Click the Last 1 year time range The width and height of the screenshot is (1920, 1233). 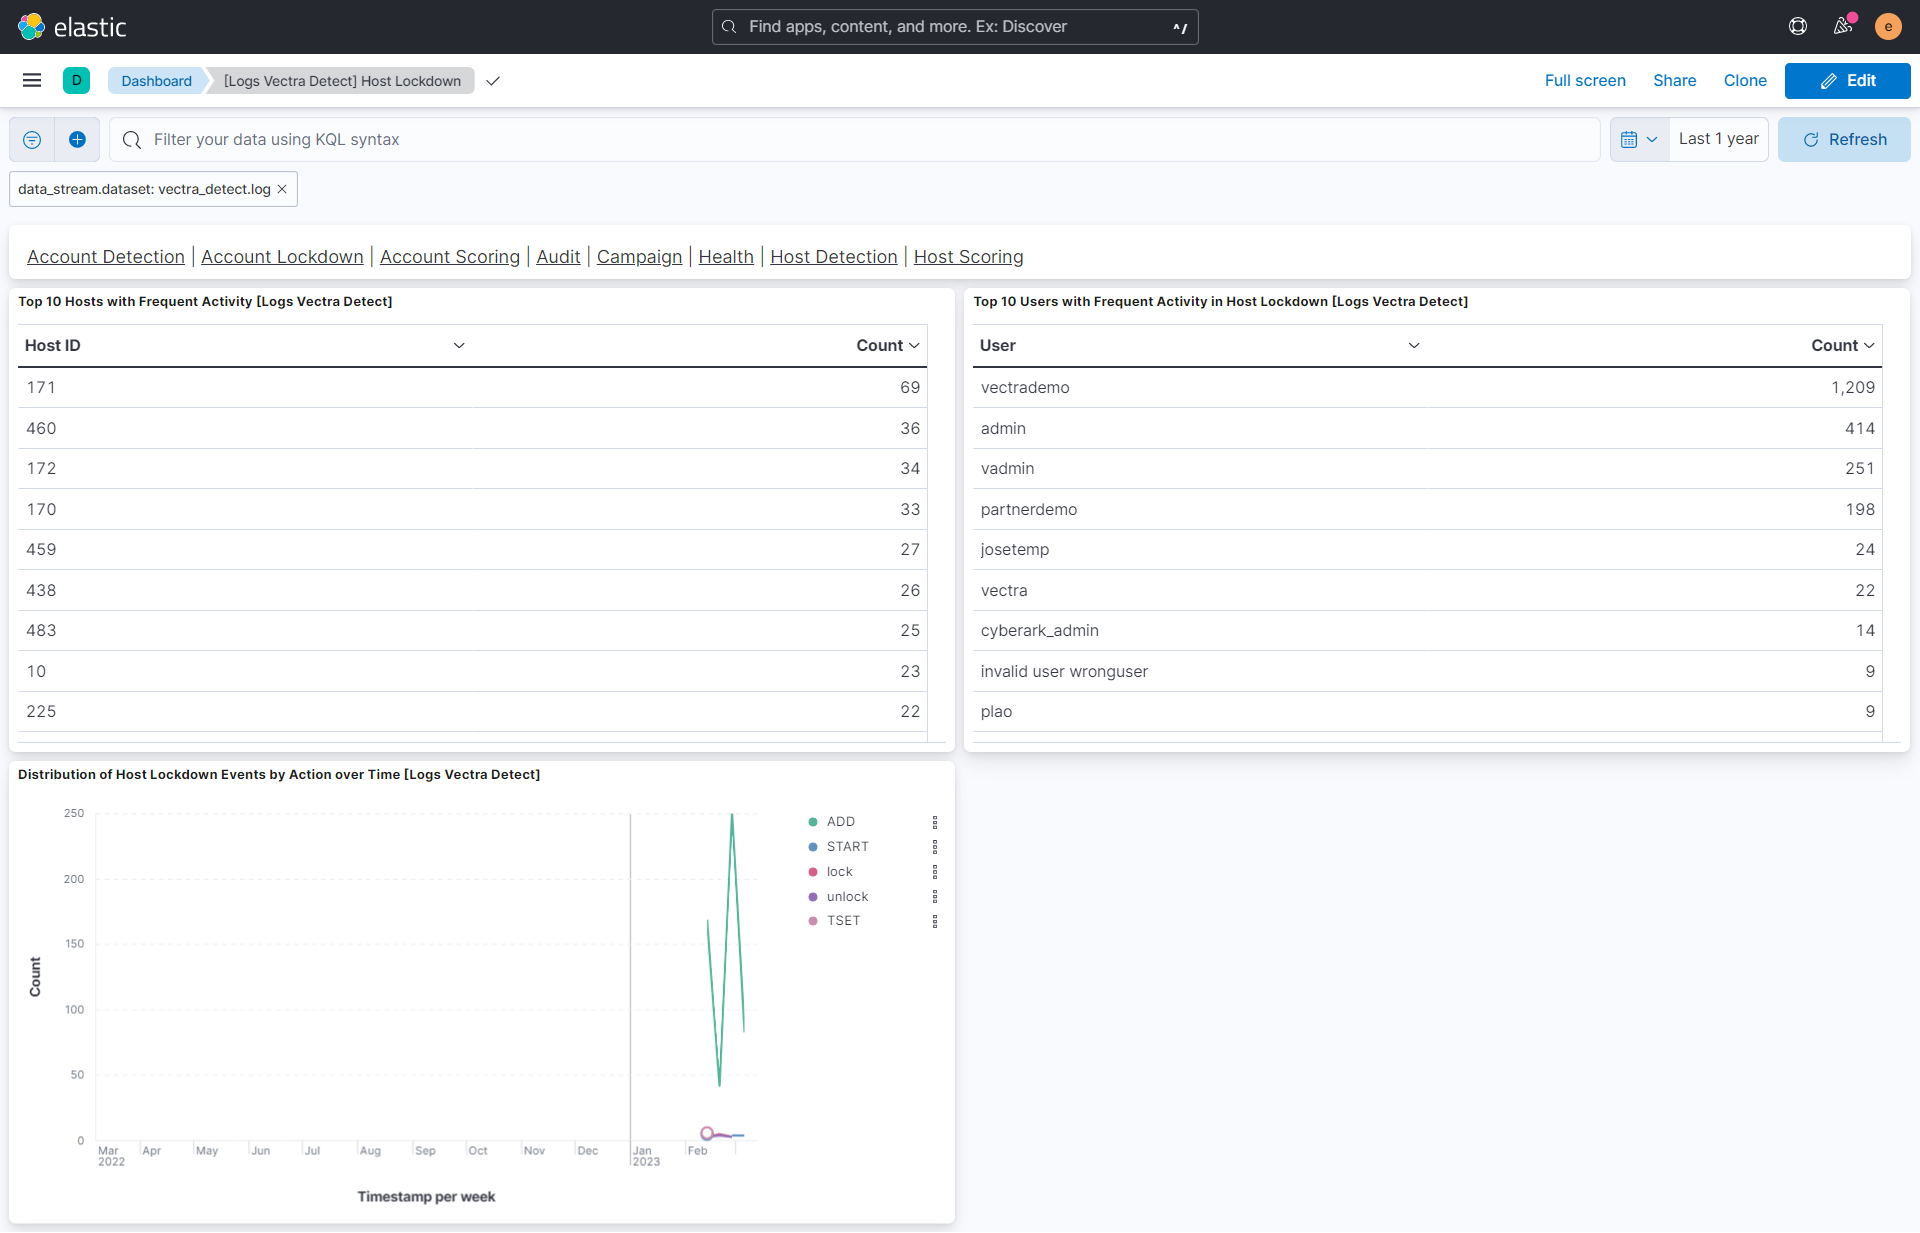(x=1718, y=140)
